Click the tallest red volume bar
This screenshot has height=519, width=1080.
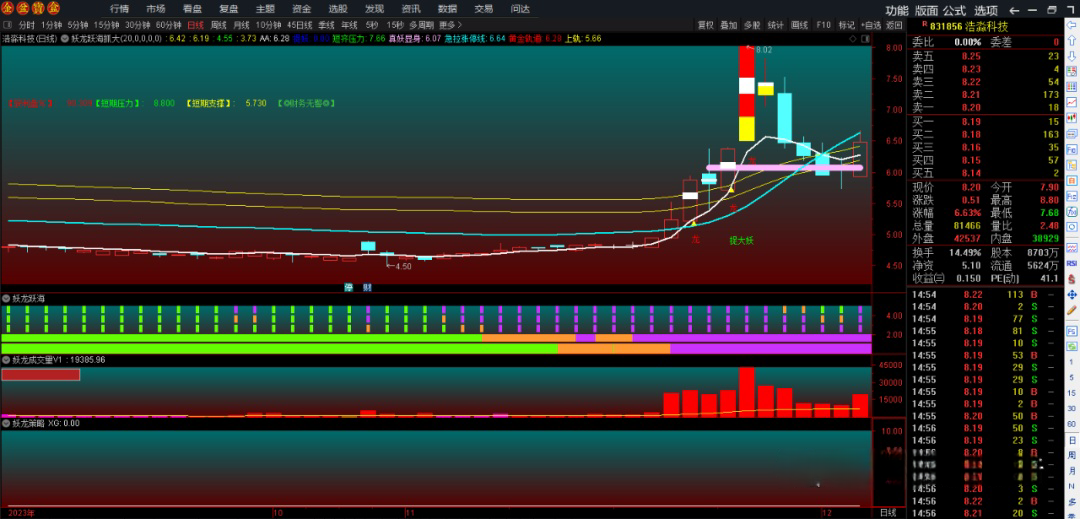(746, 391)
